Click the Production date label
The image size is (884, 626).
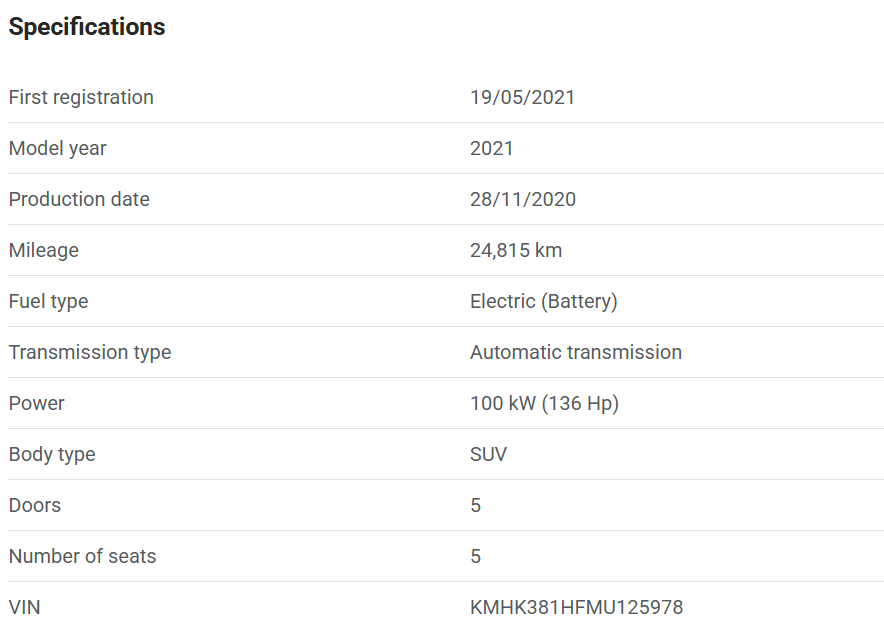coord(79,199)
